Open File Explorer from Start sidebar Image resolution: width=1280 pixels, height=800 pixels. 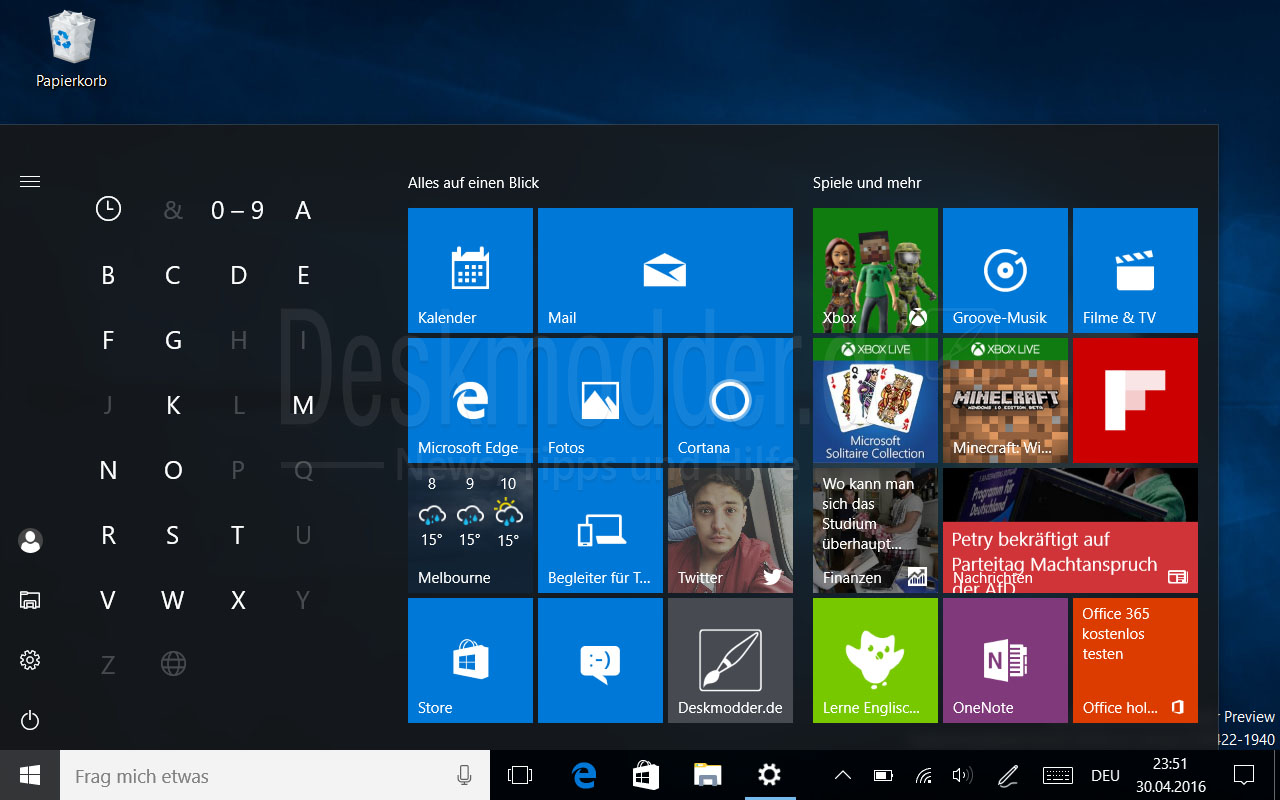[x=30, y=600]
